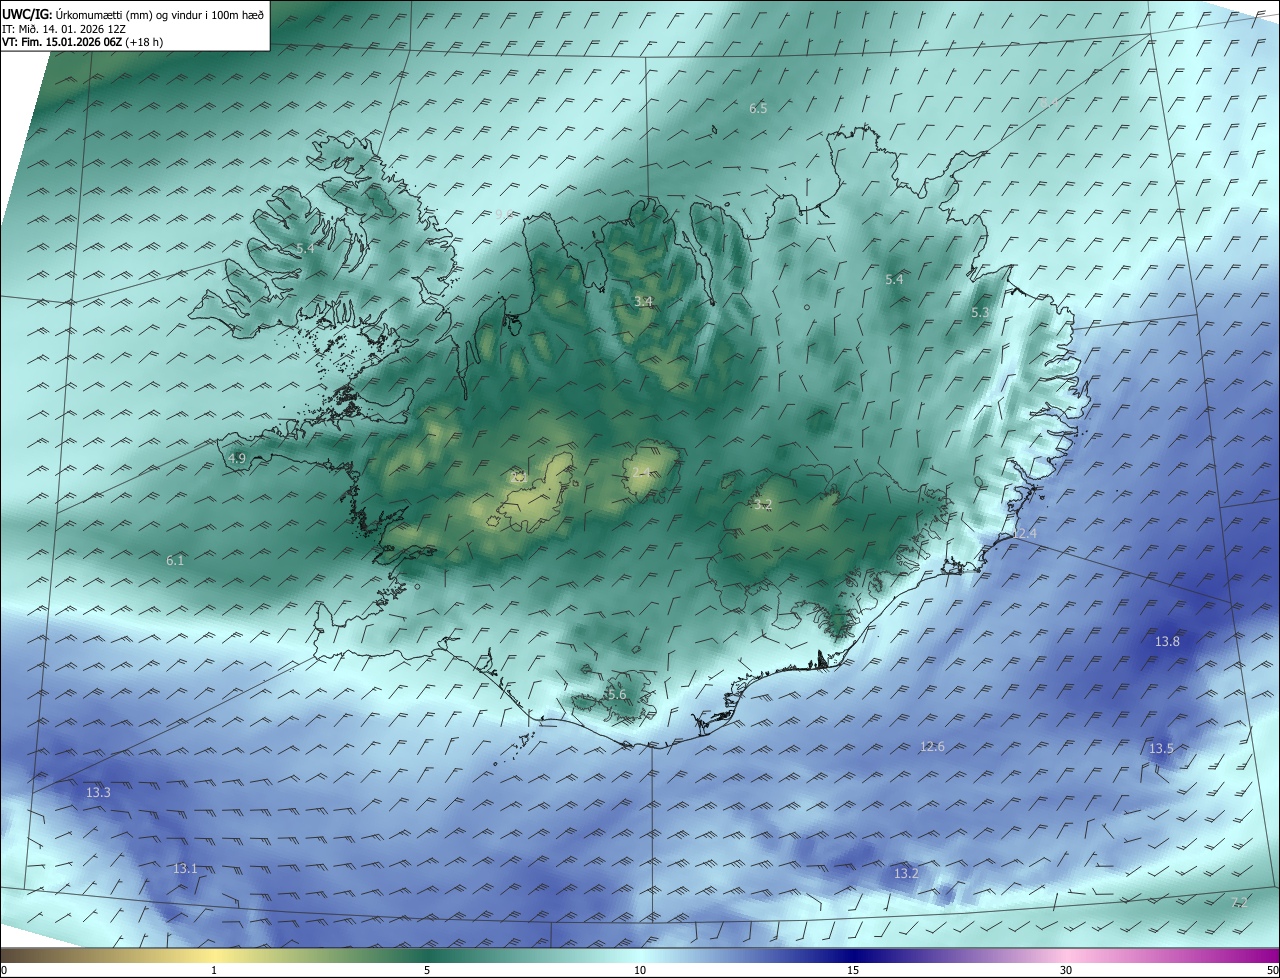Click the 6.1 value label over the sea
This screenshot has height=978, width=1280.
pyautogui.click(x=175, y=561)
